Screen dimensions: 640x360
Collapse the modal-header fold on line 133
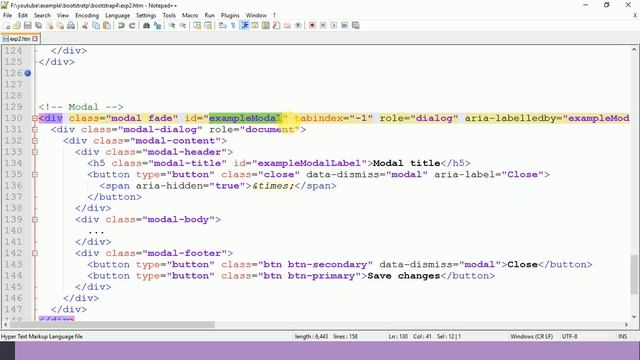click(x=35, y=152)
